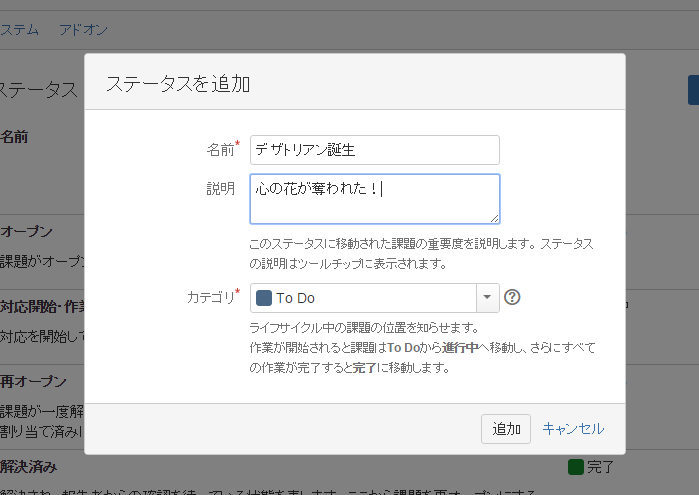Open the アドオン menu in the background page
The height and width of the screenshot is (495, 699).
[83, 29]
